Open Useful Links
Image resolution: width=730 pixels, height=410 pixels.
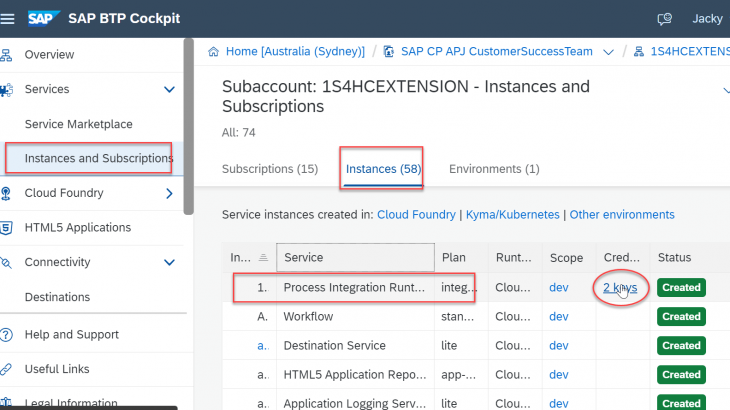(57, 369)
